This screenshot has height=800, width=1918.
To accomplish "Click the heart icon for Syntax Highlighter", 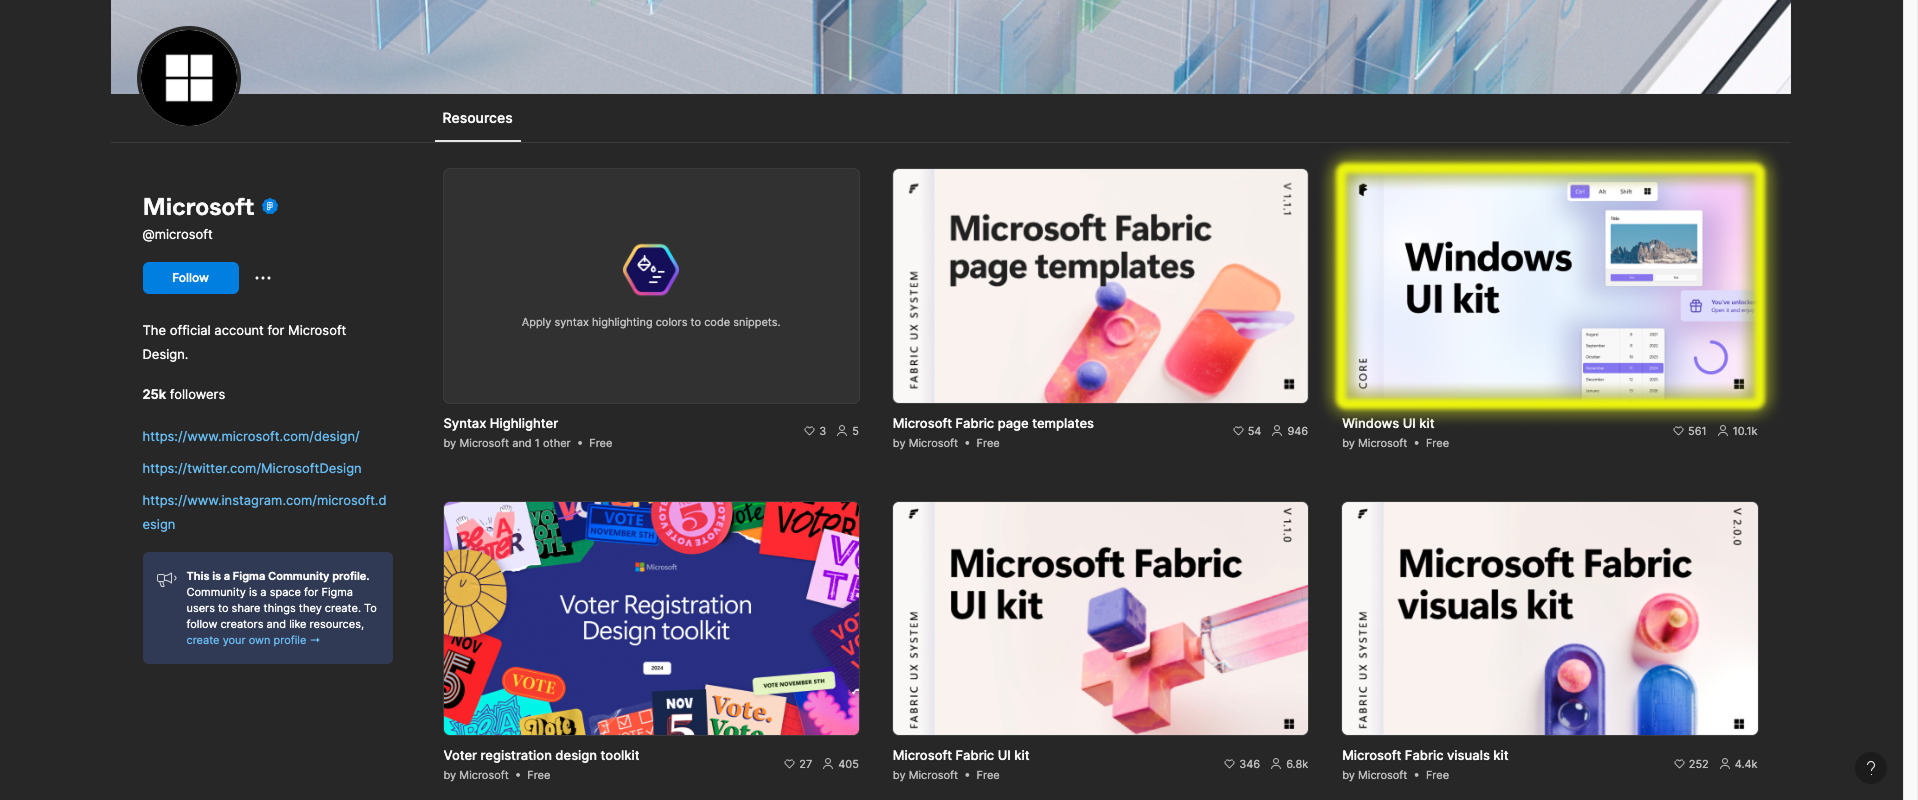I will [x=809, y=431].
